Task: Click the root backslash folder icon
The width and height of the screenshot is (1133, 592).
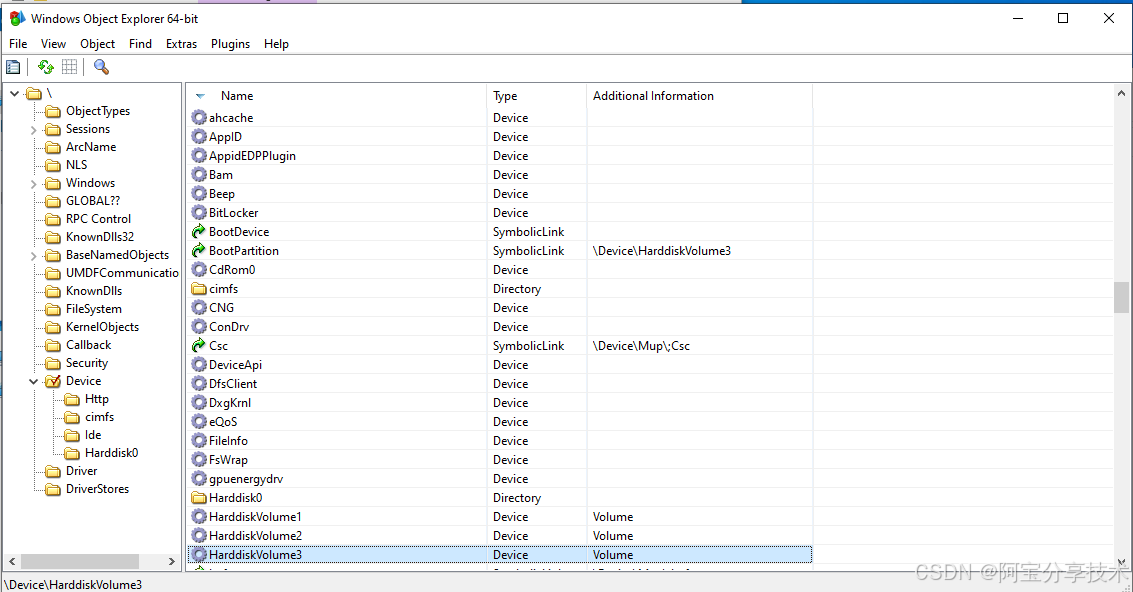Action: [x=34, y=93]
